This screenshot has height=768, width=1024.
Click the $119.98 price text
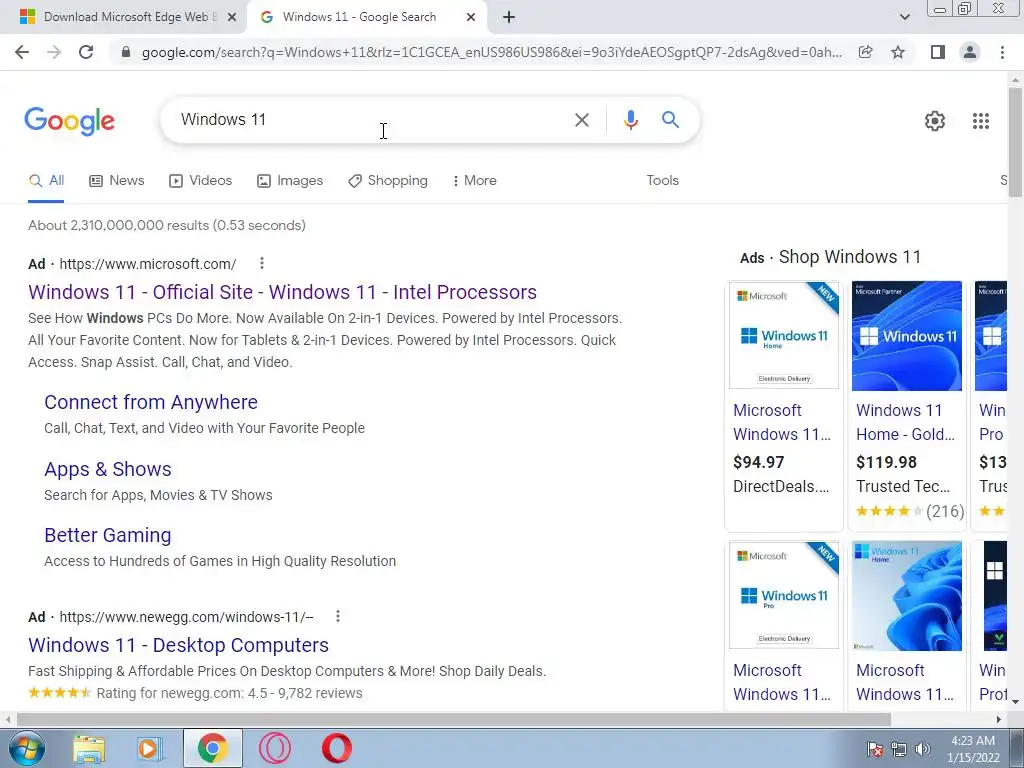(x=886, y=462)
